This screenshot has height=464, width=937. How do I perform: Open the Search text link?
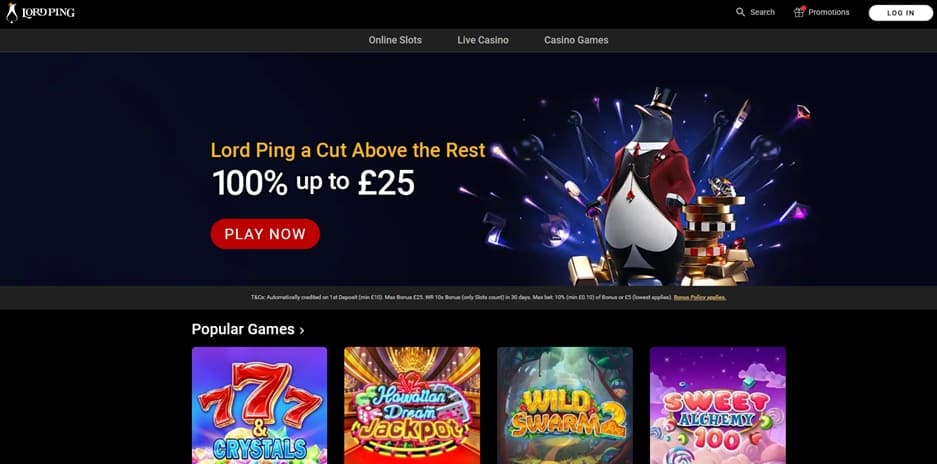tap(763, 12)
